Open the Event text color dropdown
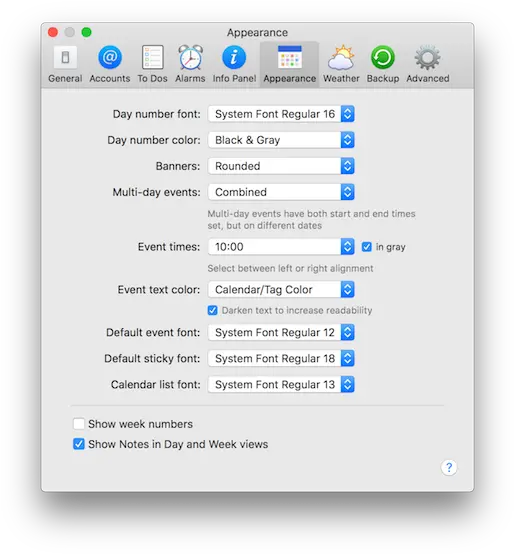 tap(281, 289)
